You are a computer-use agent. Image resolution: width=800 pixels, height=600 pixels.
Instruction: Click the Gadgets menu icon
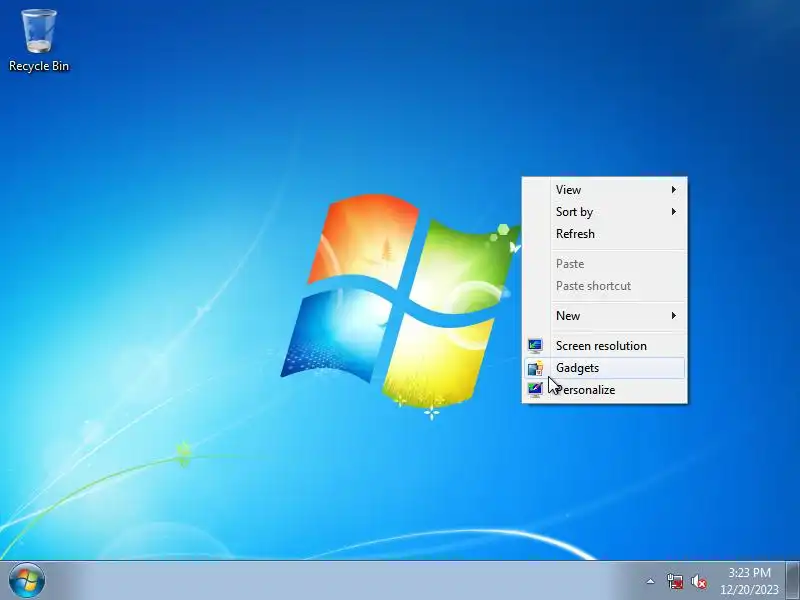click(535, 368)
